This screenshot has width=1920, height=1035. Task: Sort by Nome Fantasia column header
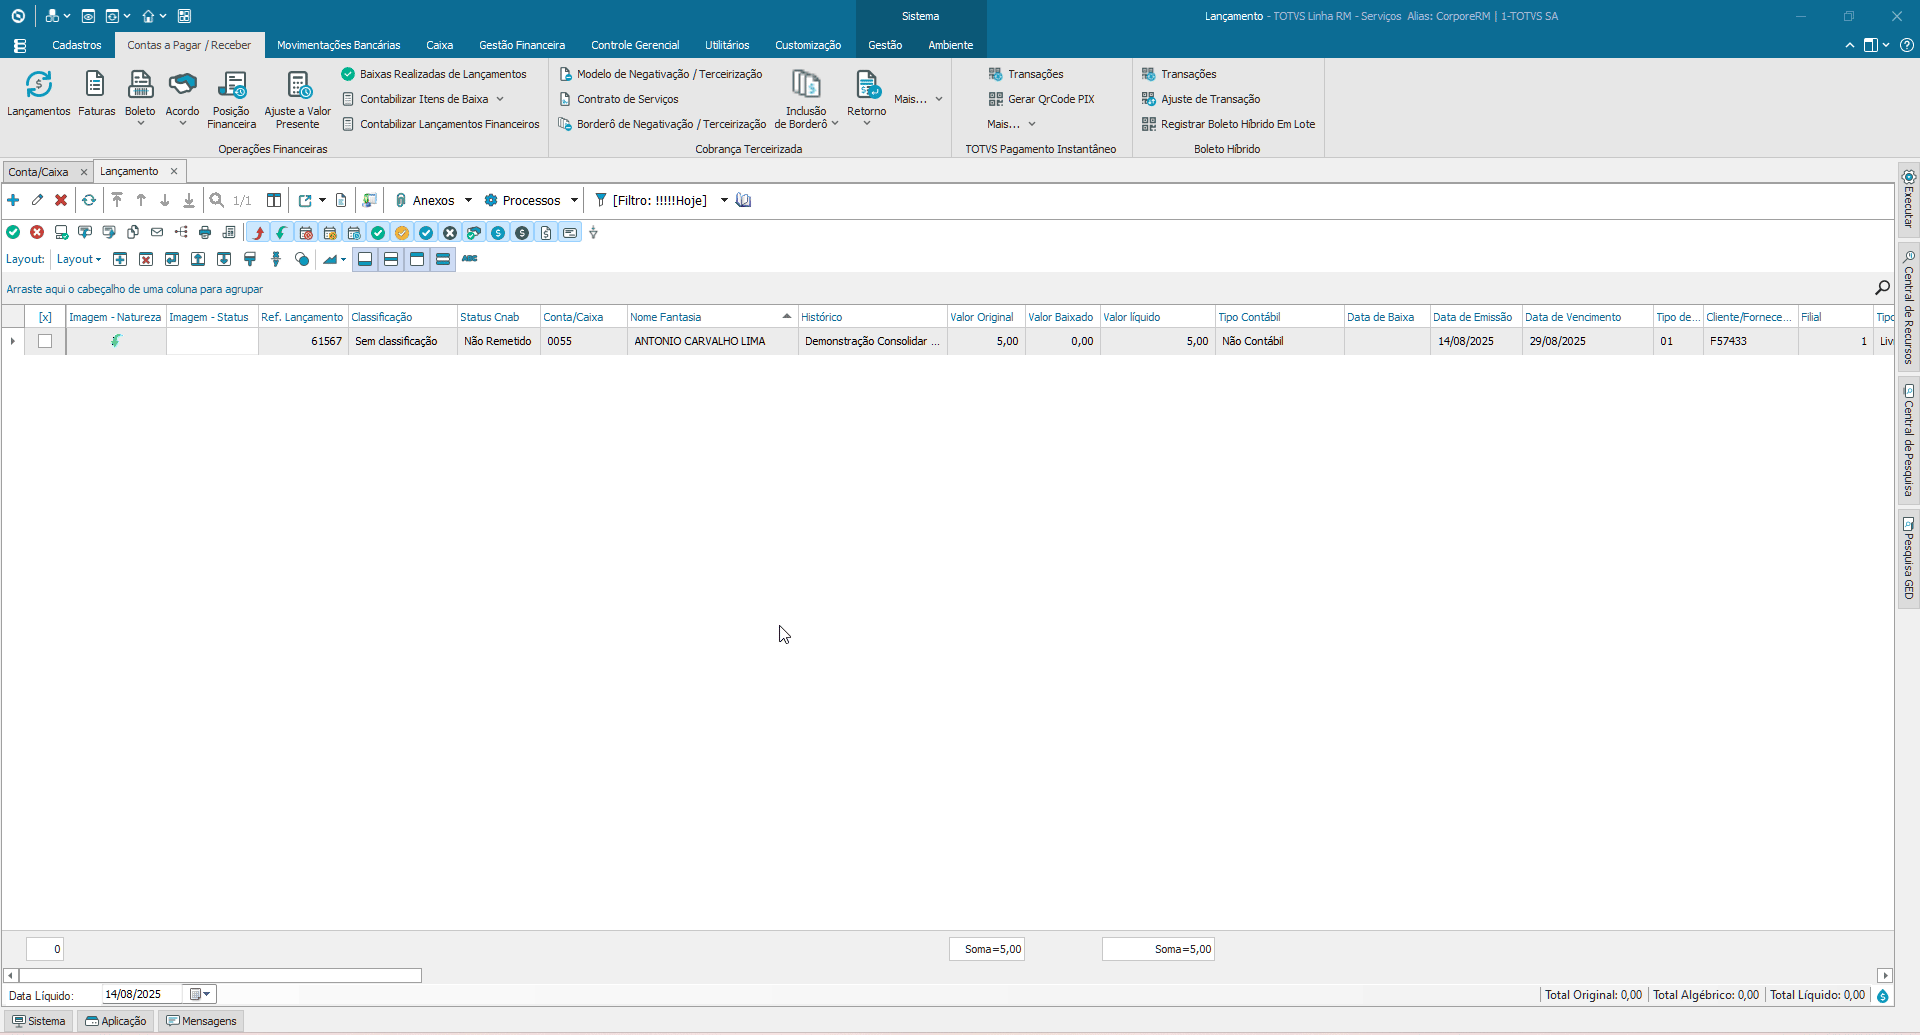[711, 317]
